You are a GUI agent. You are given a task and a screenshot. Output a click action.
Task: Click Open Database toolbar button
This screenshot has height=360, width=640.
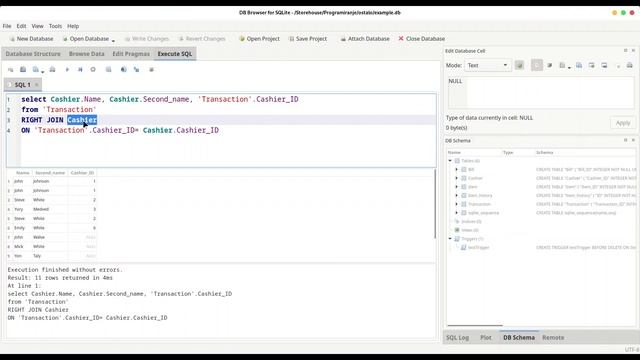click(x=86, y=39)
